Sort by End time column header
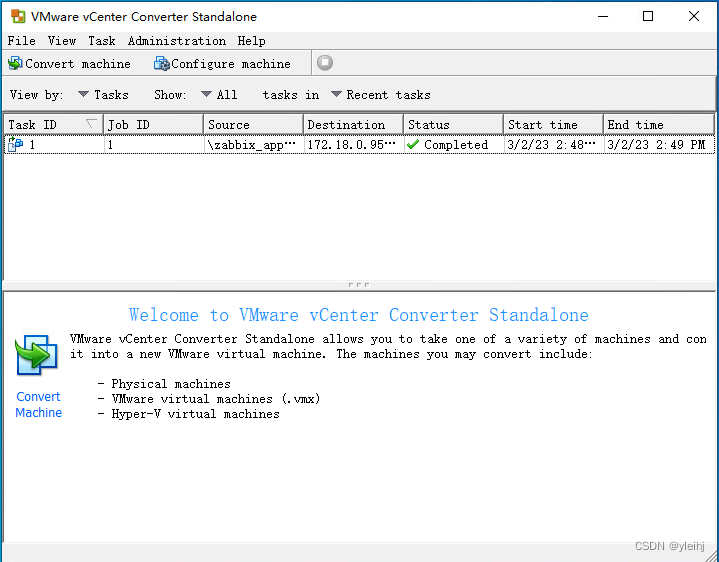Image resolution: width=719 pixels, height=562 pixels. pos(659,125)
